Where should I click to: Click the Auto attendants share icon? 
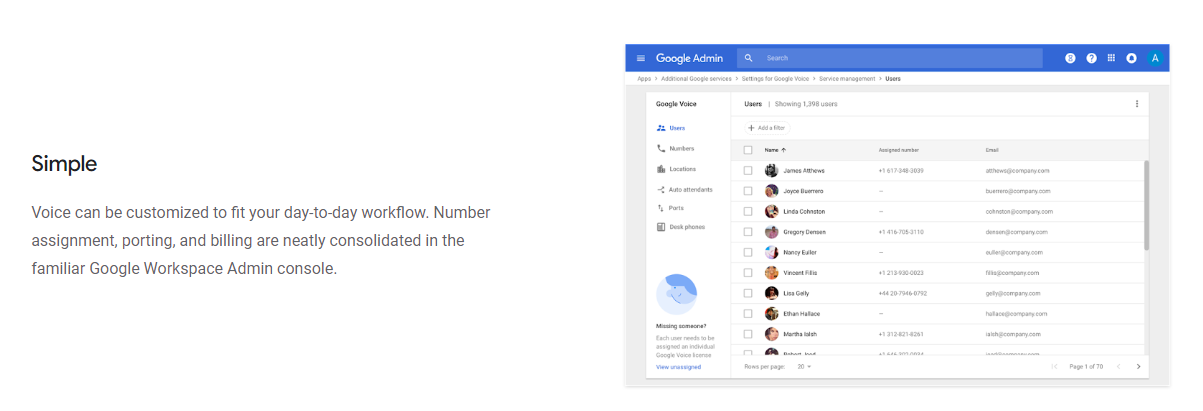pyautogui.click(x=661, y=189)
